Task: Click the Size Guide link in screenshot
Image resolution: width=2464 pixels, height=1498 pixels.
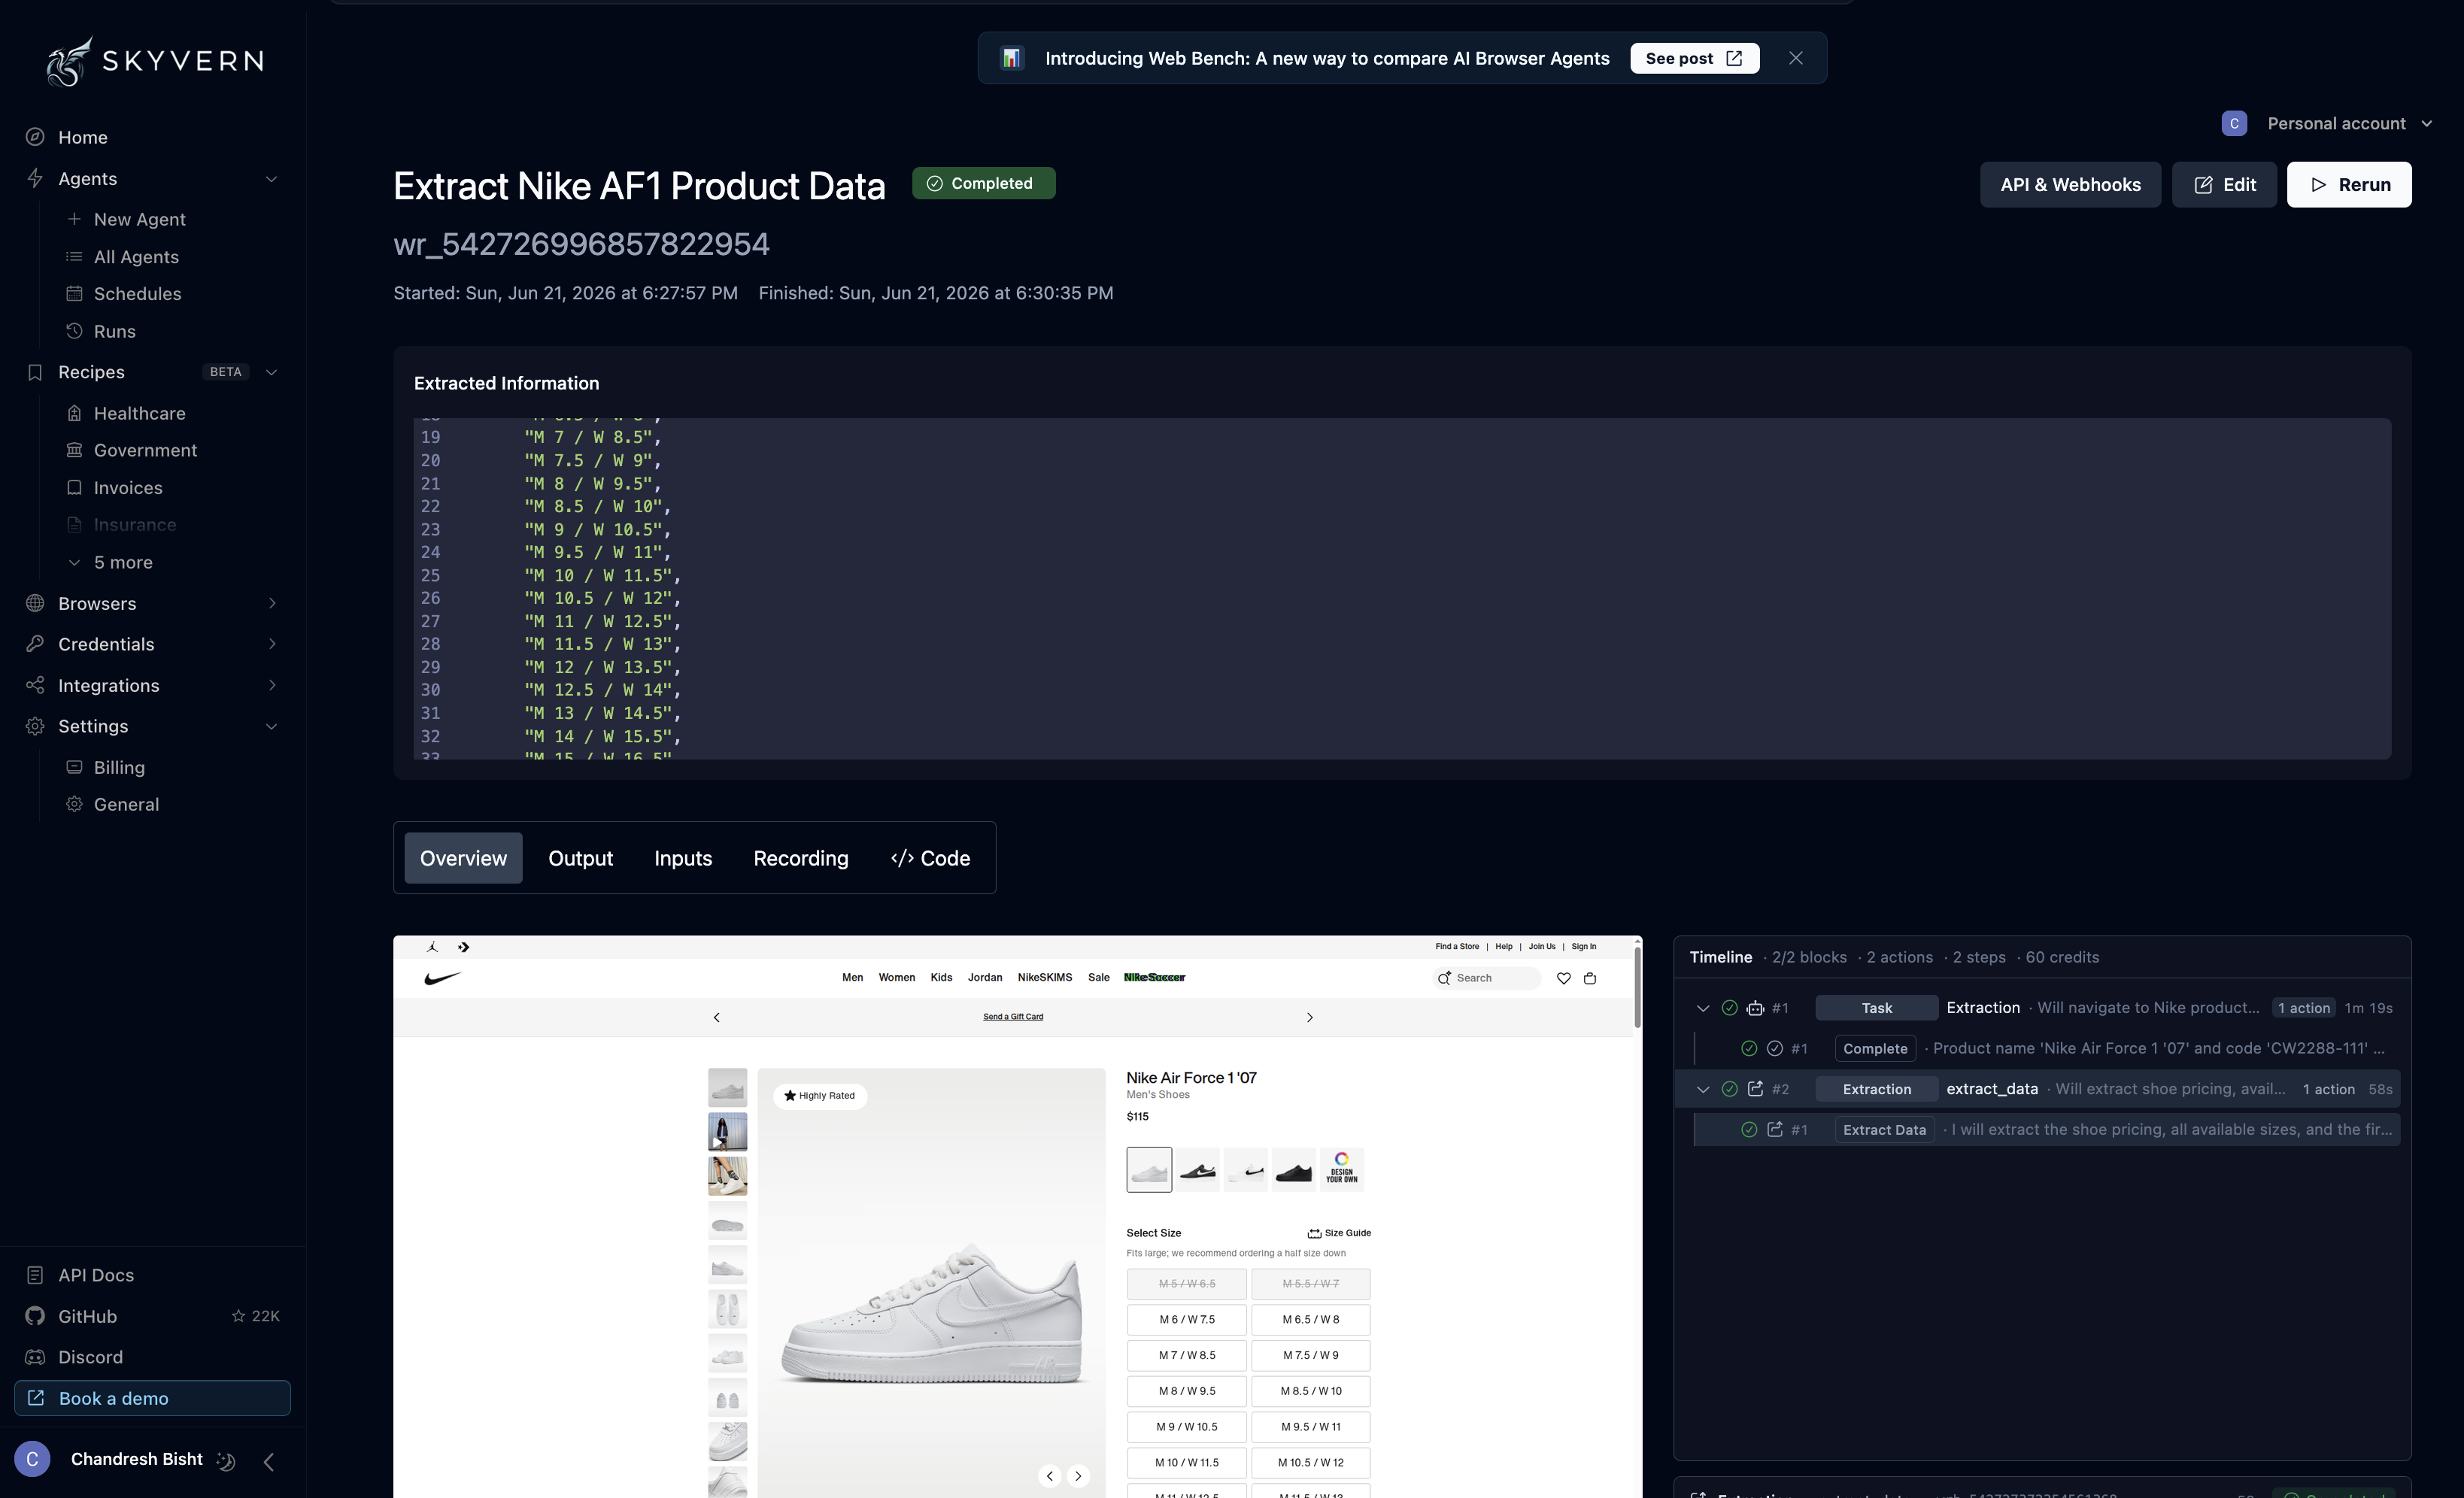Action: 1339,1233
